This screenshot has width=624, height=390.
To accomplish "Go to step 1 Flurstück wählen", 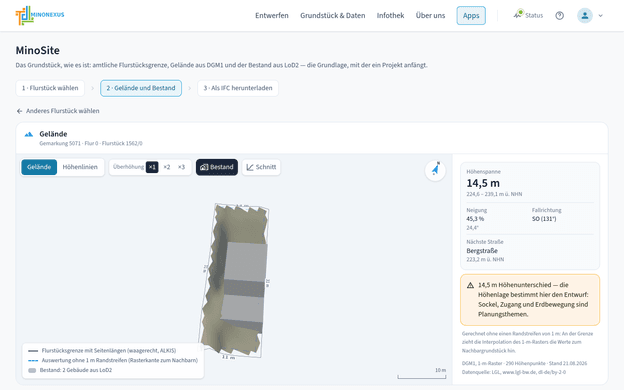I will (50, 88).
